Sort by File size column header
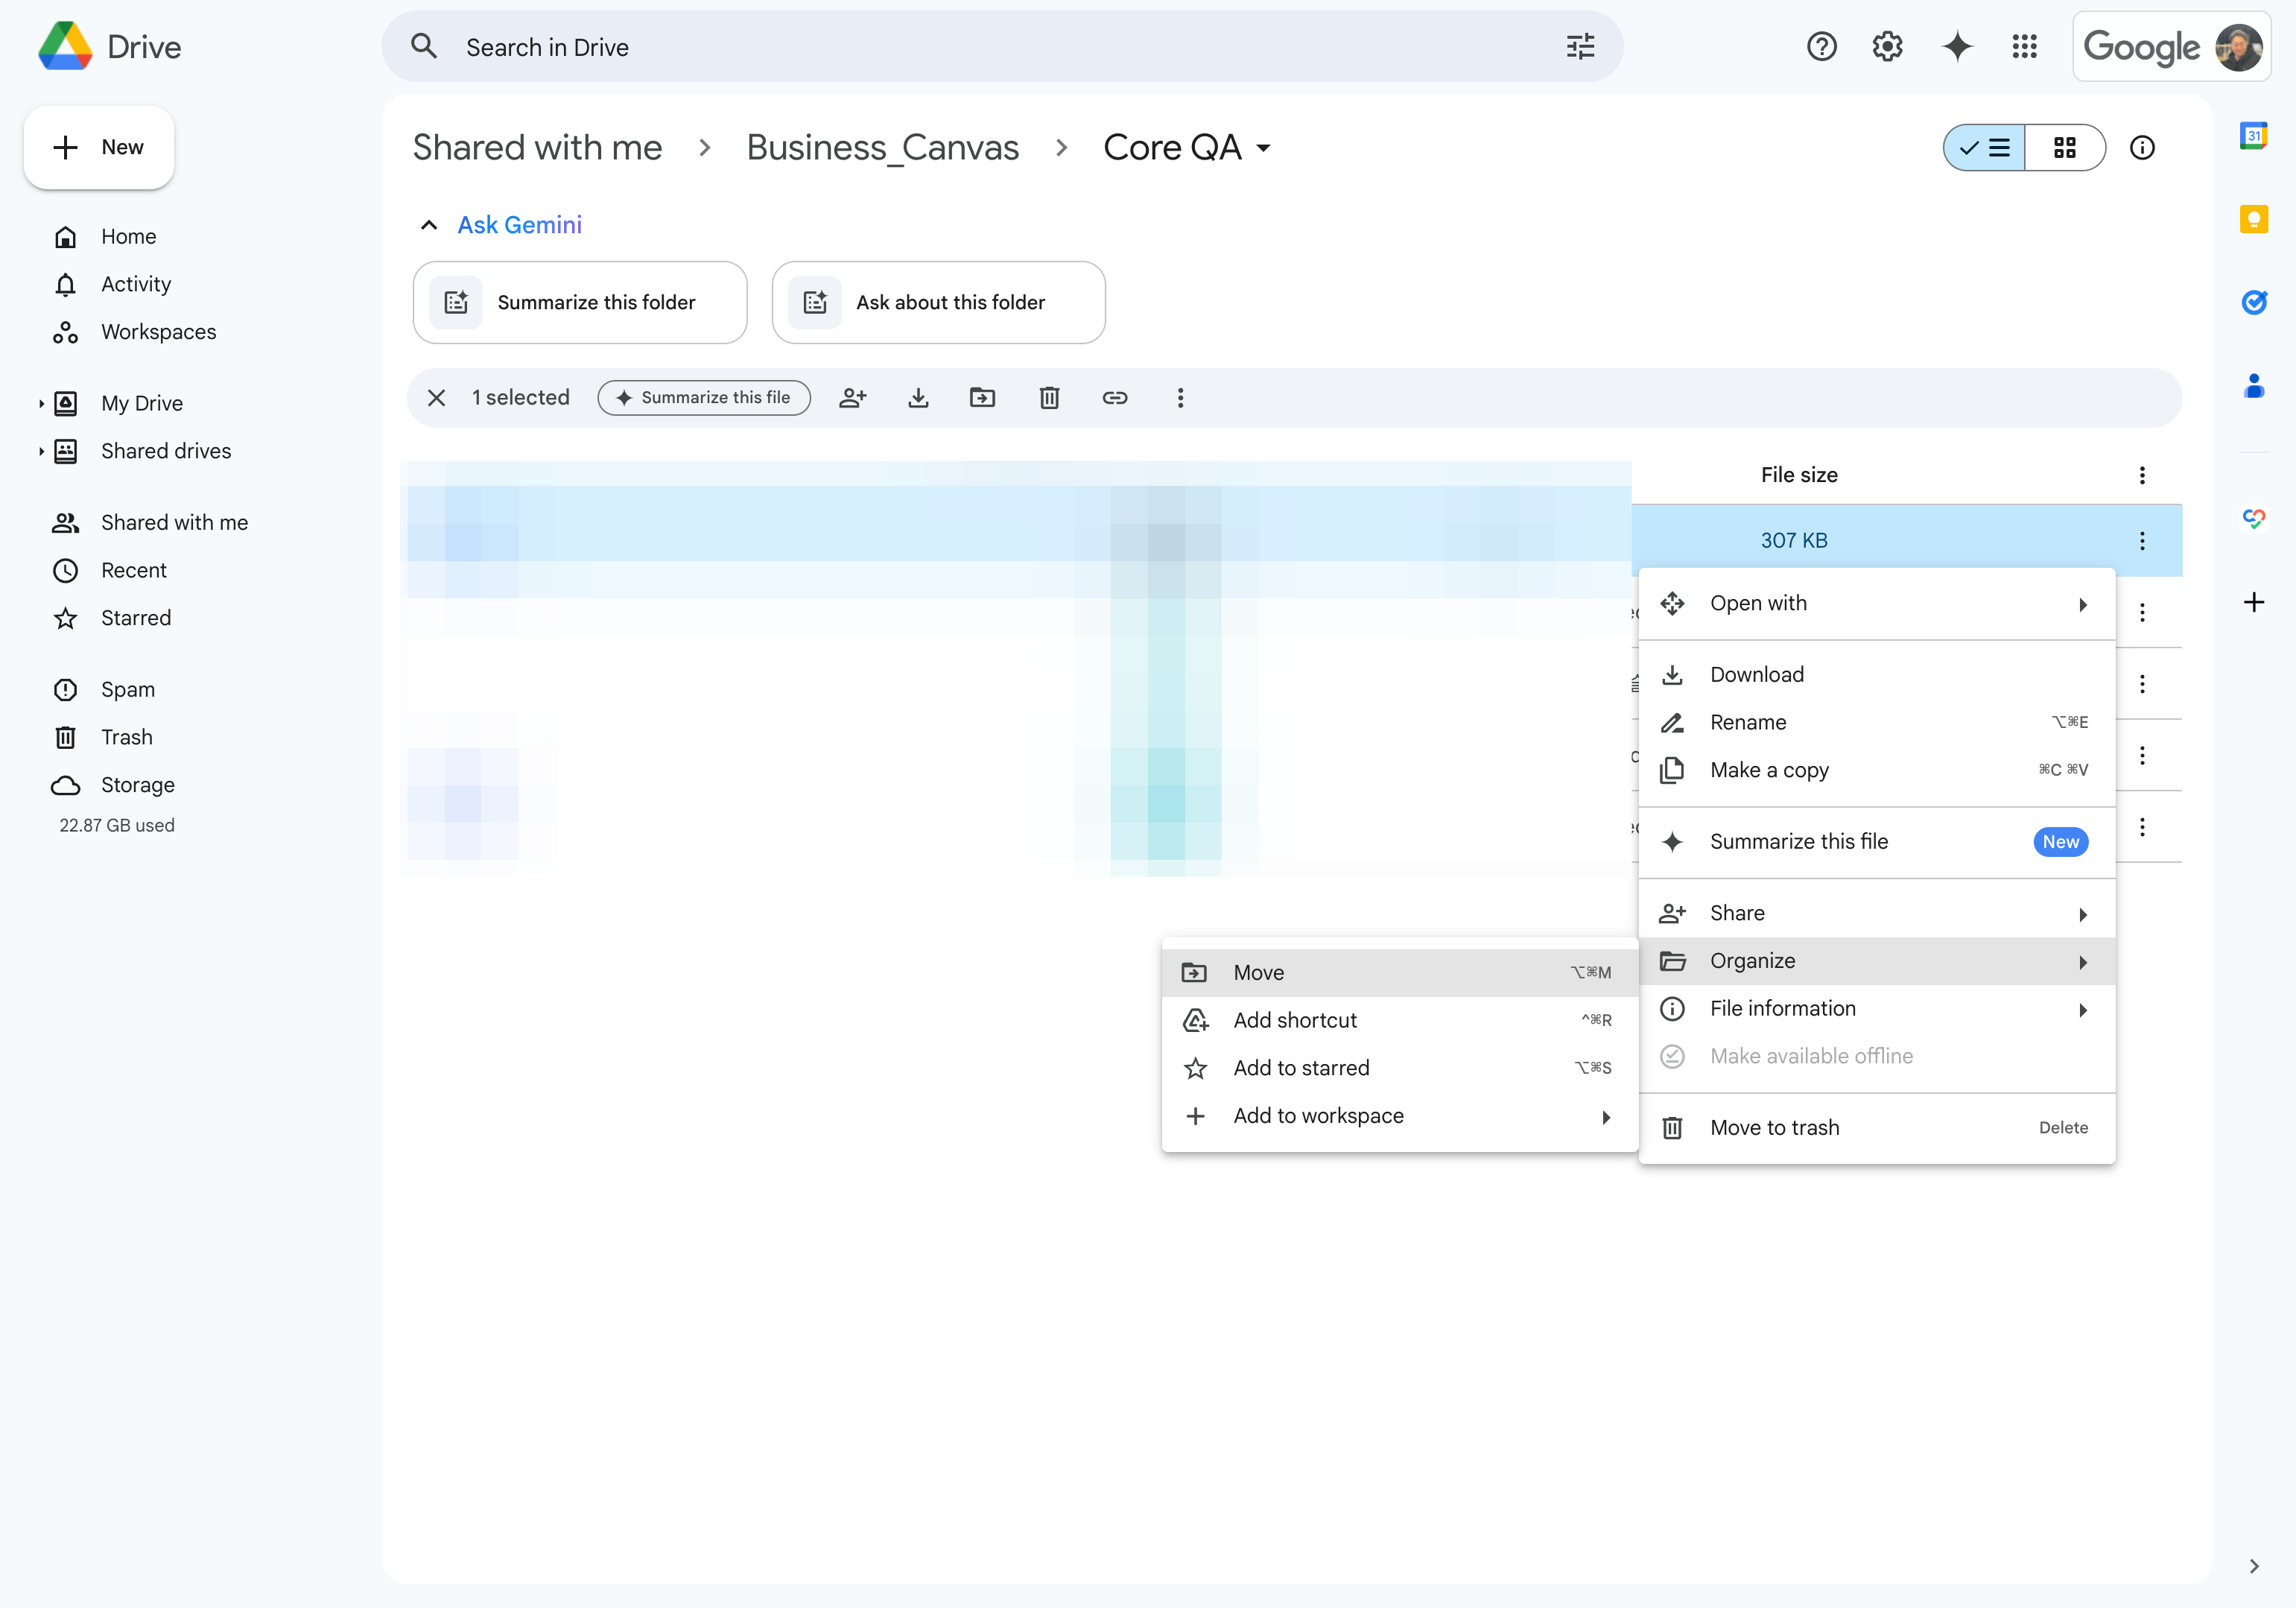The image size is (2296, 1608). 1799,475
